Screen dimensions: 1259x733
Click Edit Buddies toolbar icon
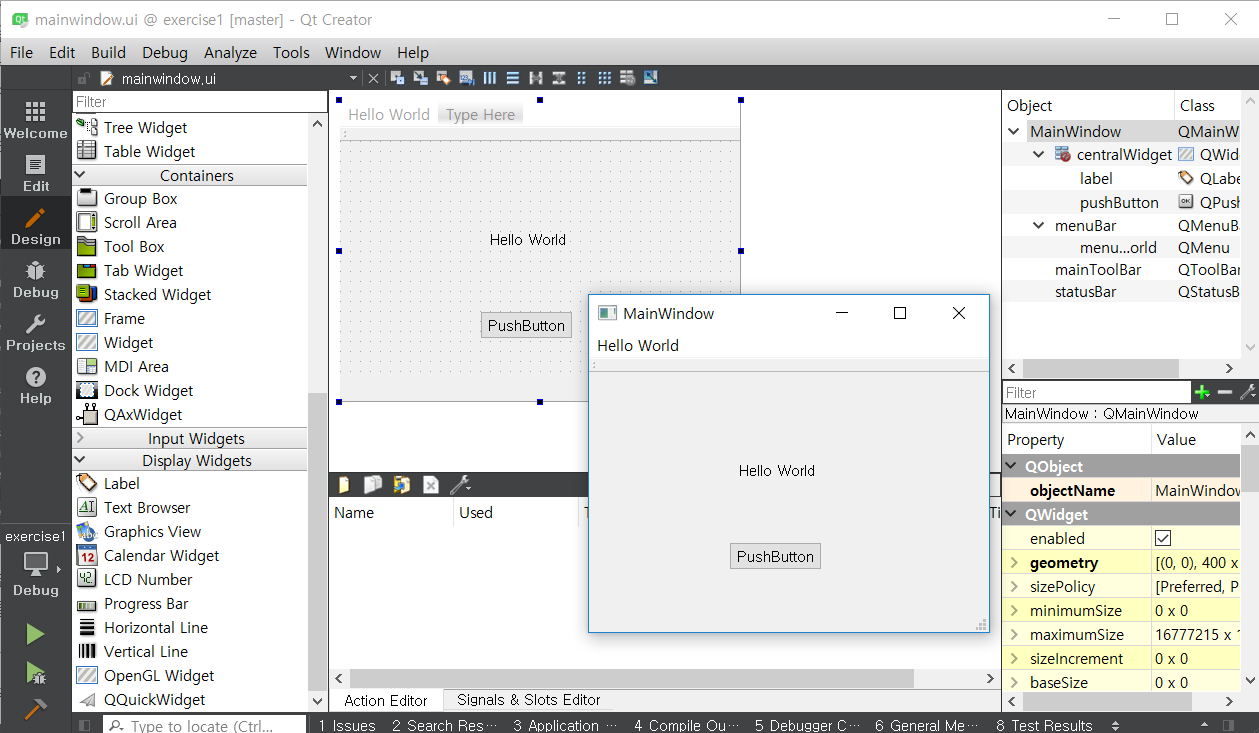click(444, 78)
